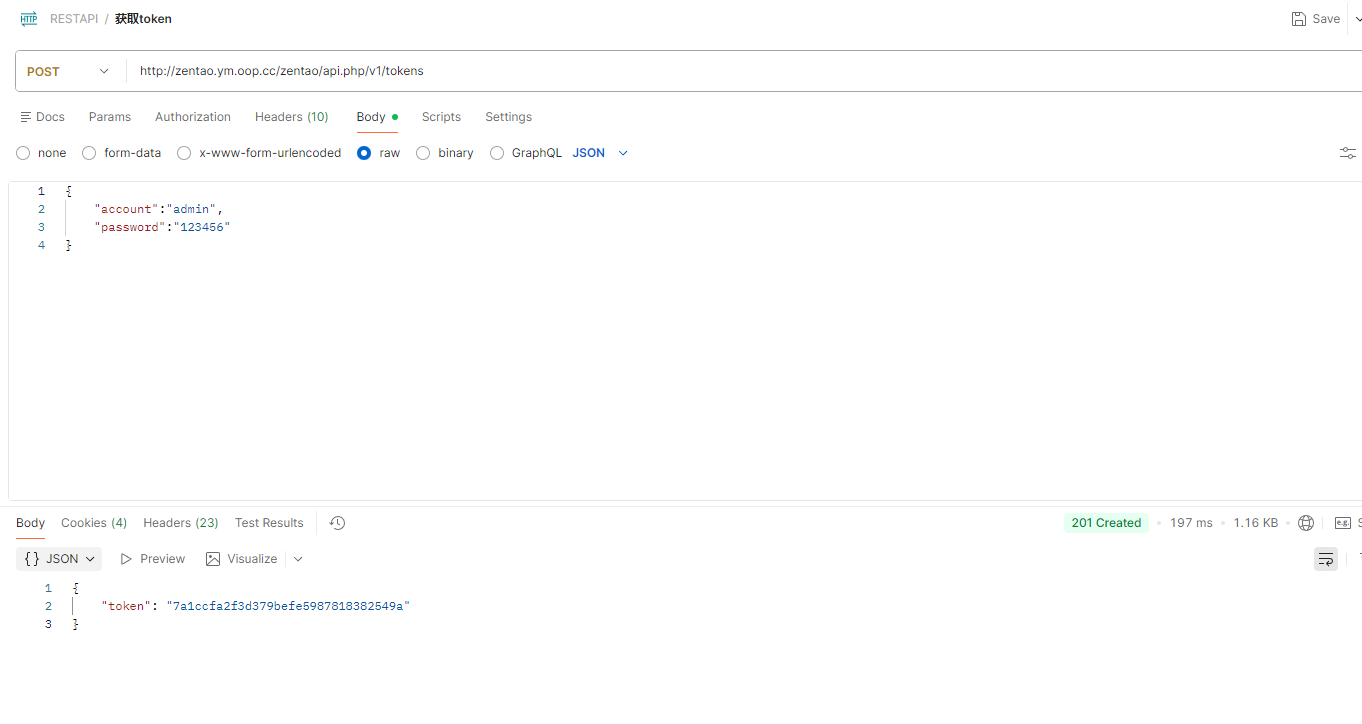
Task: Click the request URL input field
Action: [744, 71]
